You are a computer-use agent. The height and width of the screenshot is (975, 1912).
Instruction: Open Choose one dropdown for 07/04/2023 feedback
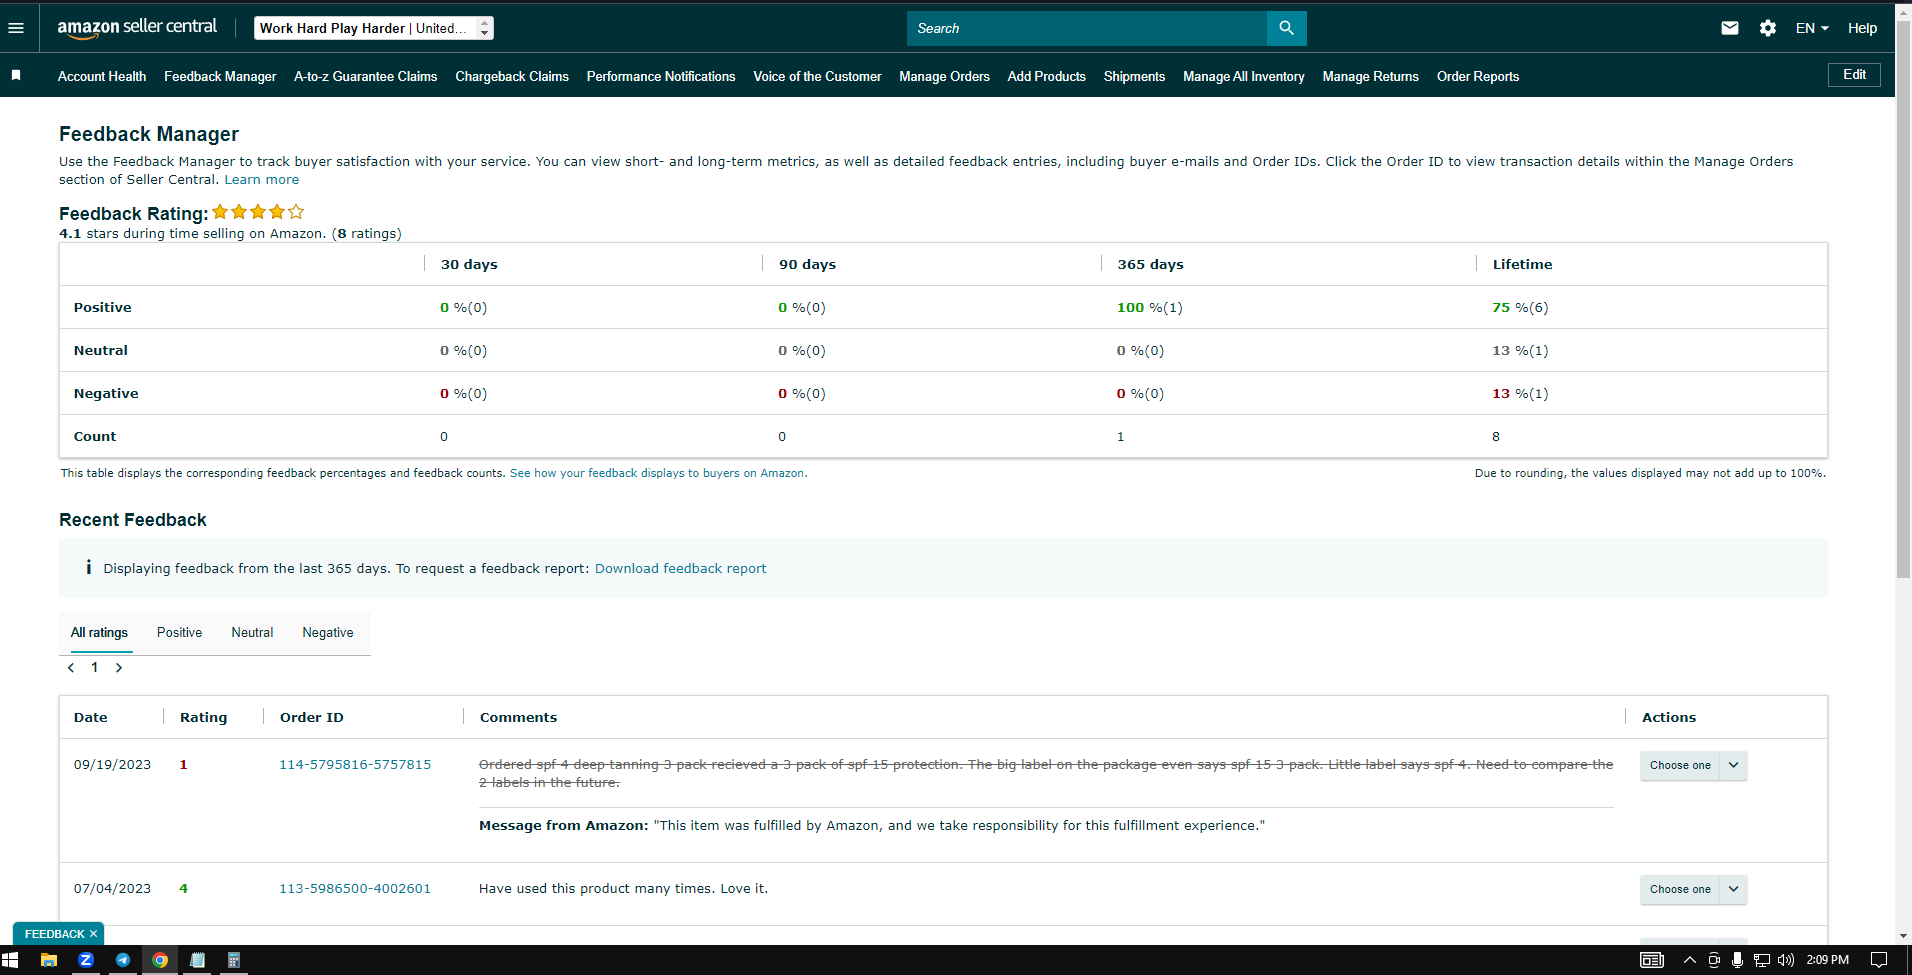tap(1680, 889)
